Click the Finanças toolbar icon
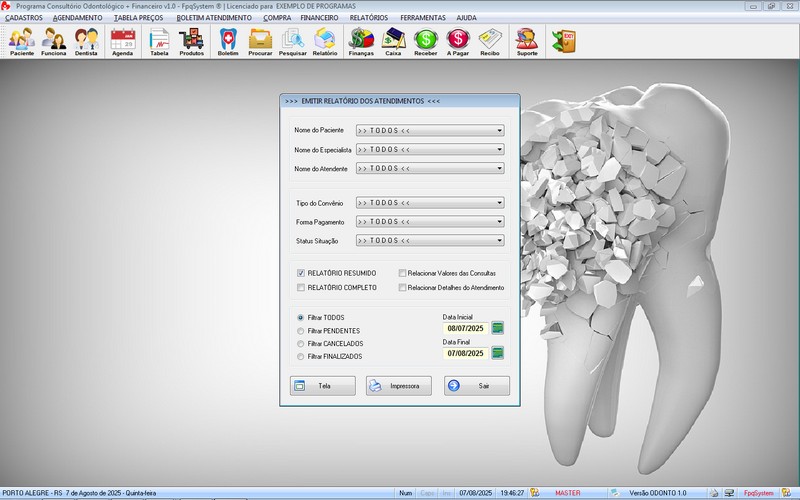 click(x=361, y=41)
